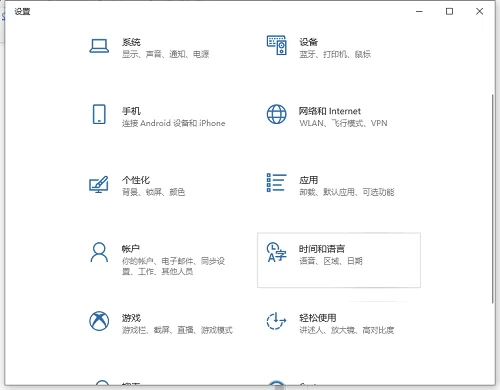Open 个性化 category label
This screenshot has height=390, width=500.
[136, 180]
